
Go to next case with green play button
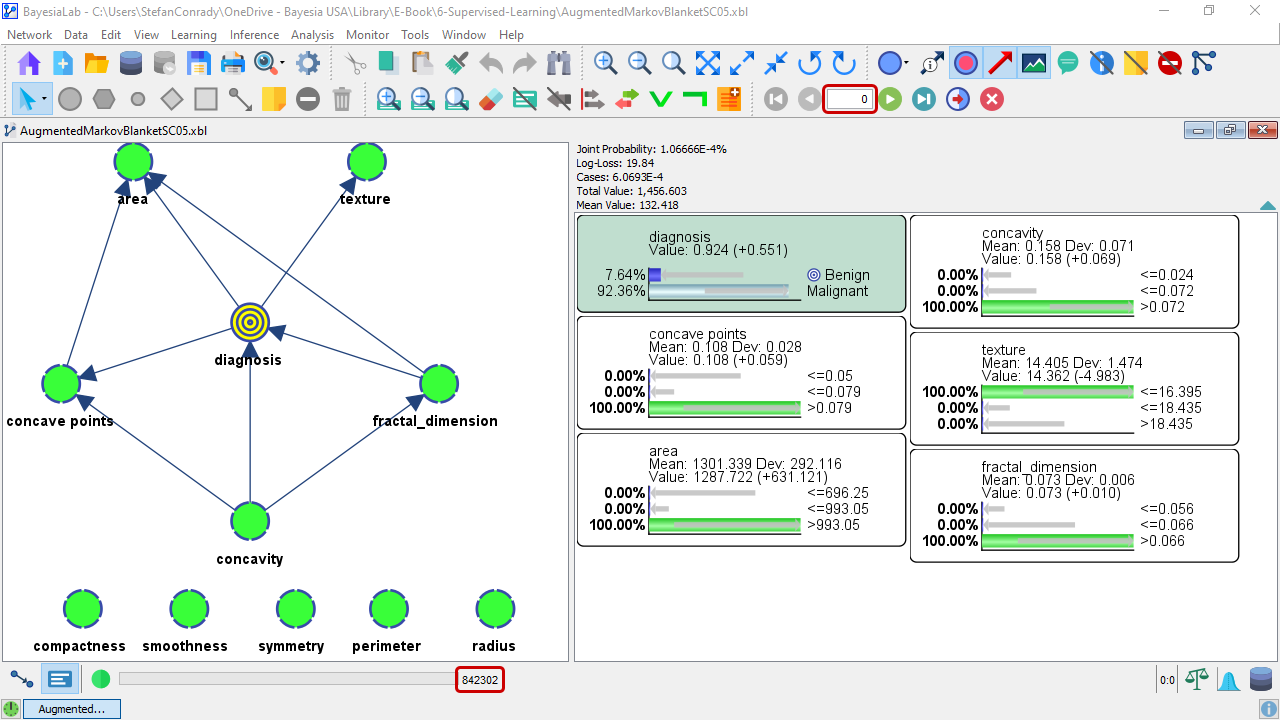pyautogui.click(x=890, y=99)
